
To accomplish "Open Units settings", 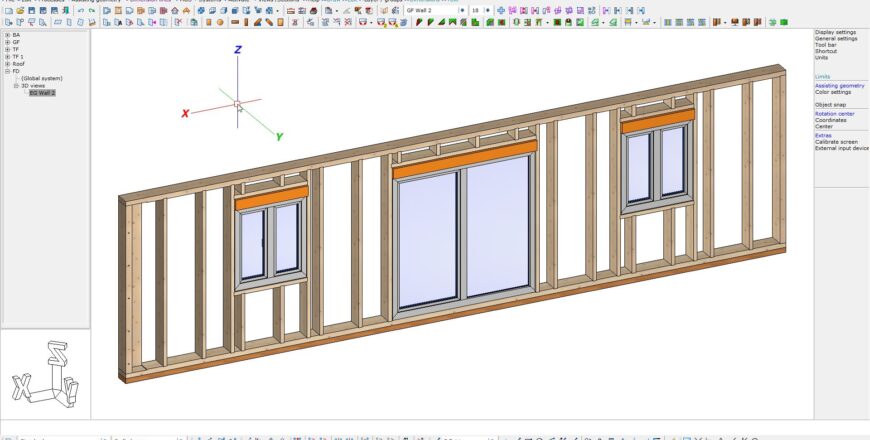I will pyautogui.click(x=821, y=57).
